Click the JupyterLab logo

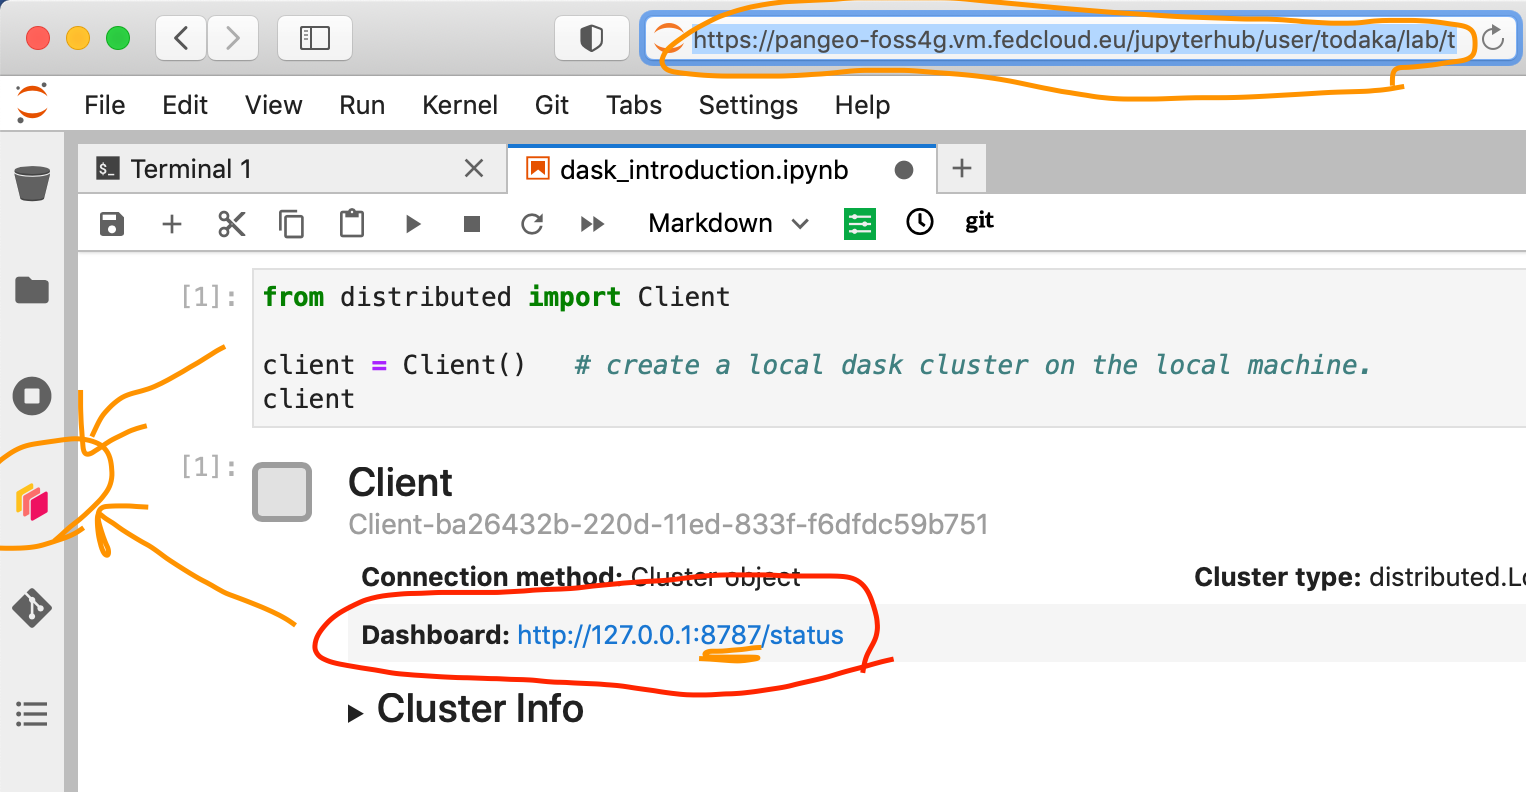(32, 103)
